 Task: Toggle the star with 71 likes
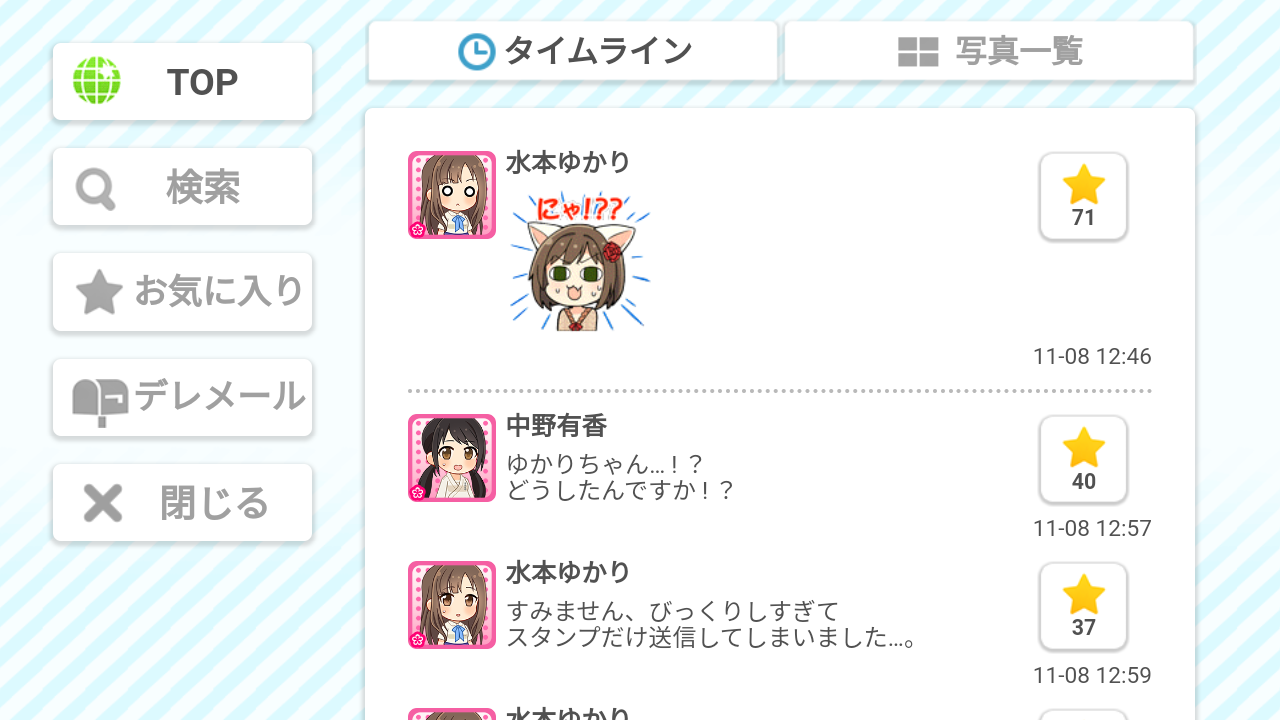1083,196
